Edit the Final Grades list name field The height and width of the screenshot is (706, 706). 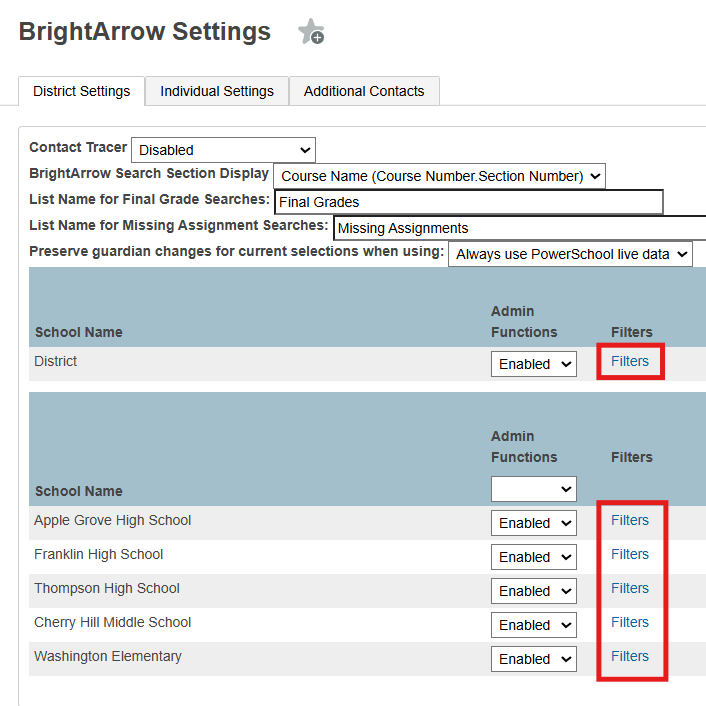(469, 202)
